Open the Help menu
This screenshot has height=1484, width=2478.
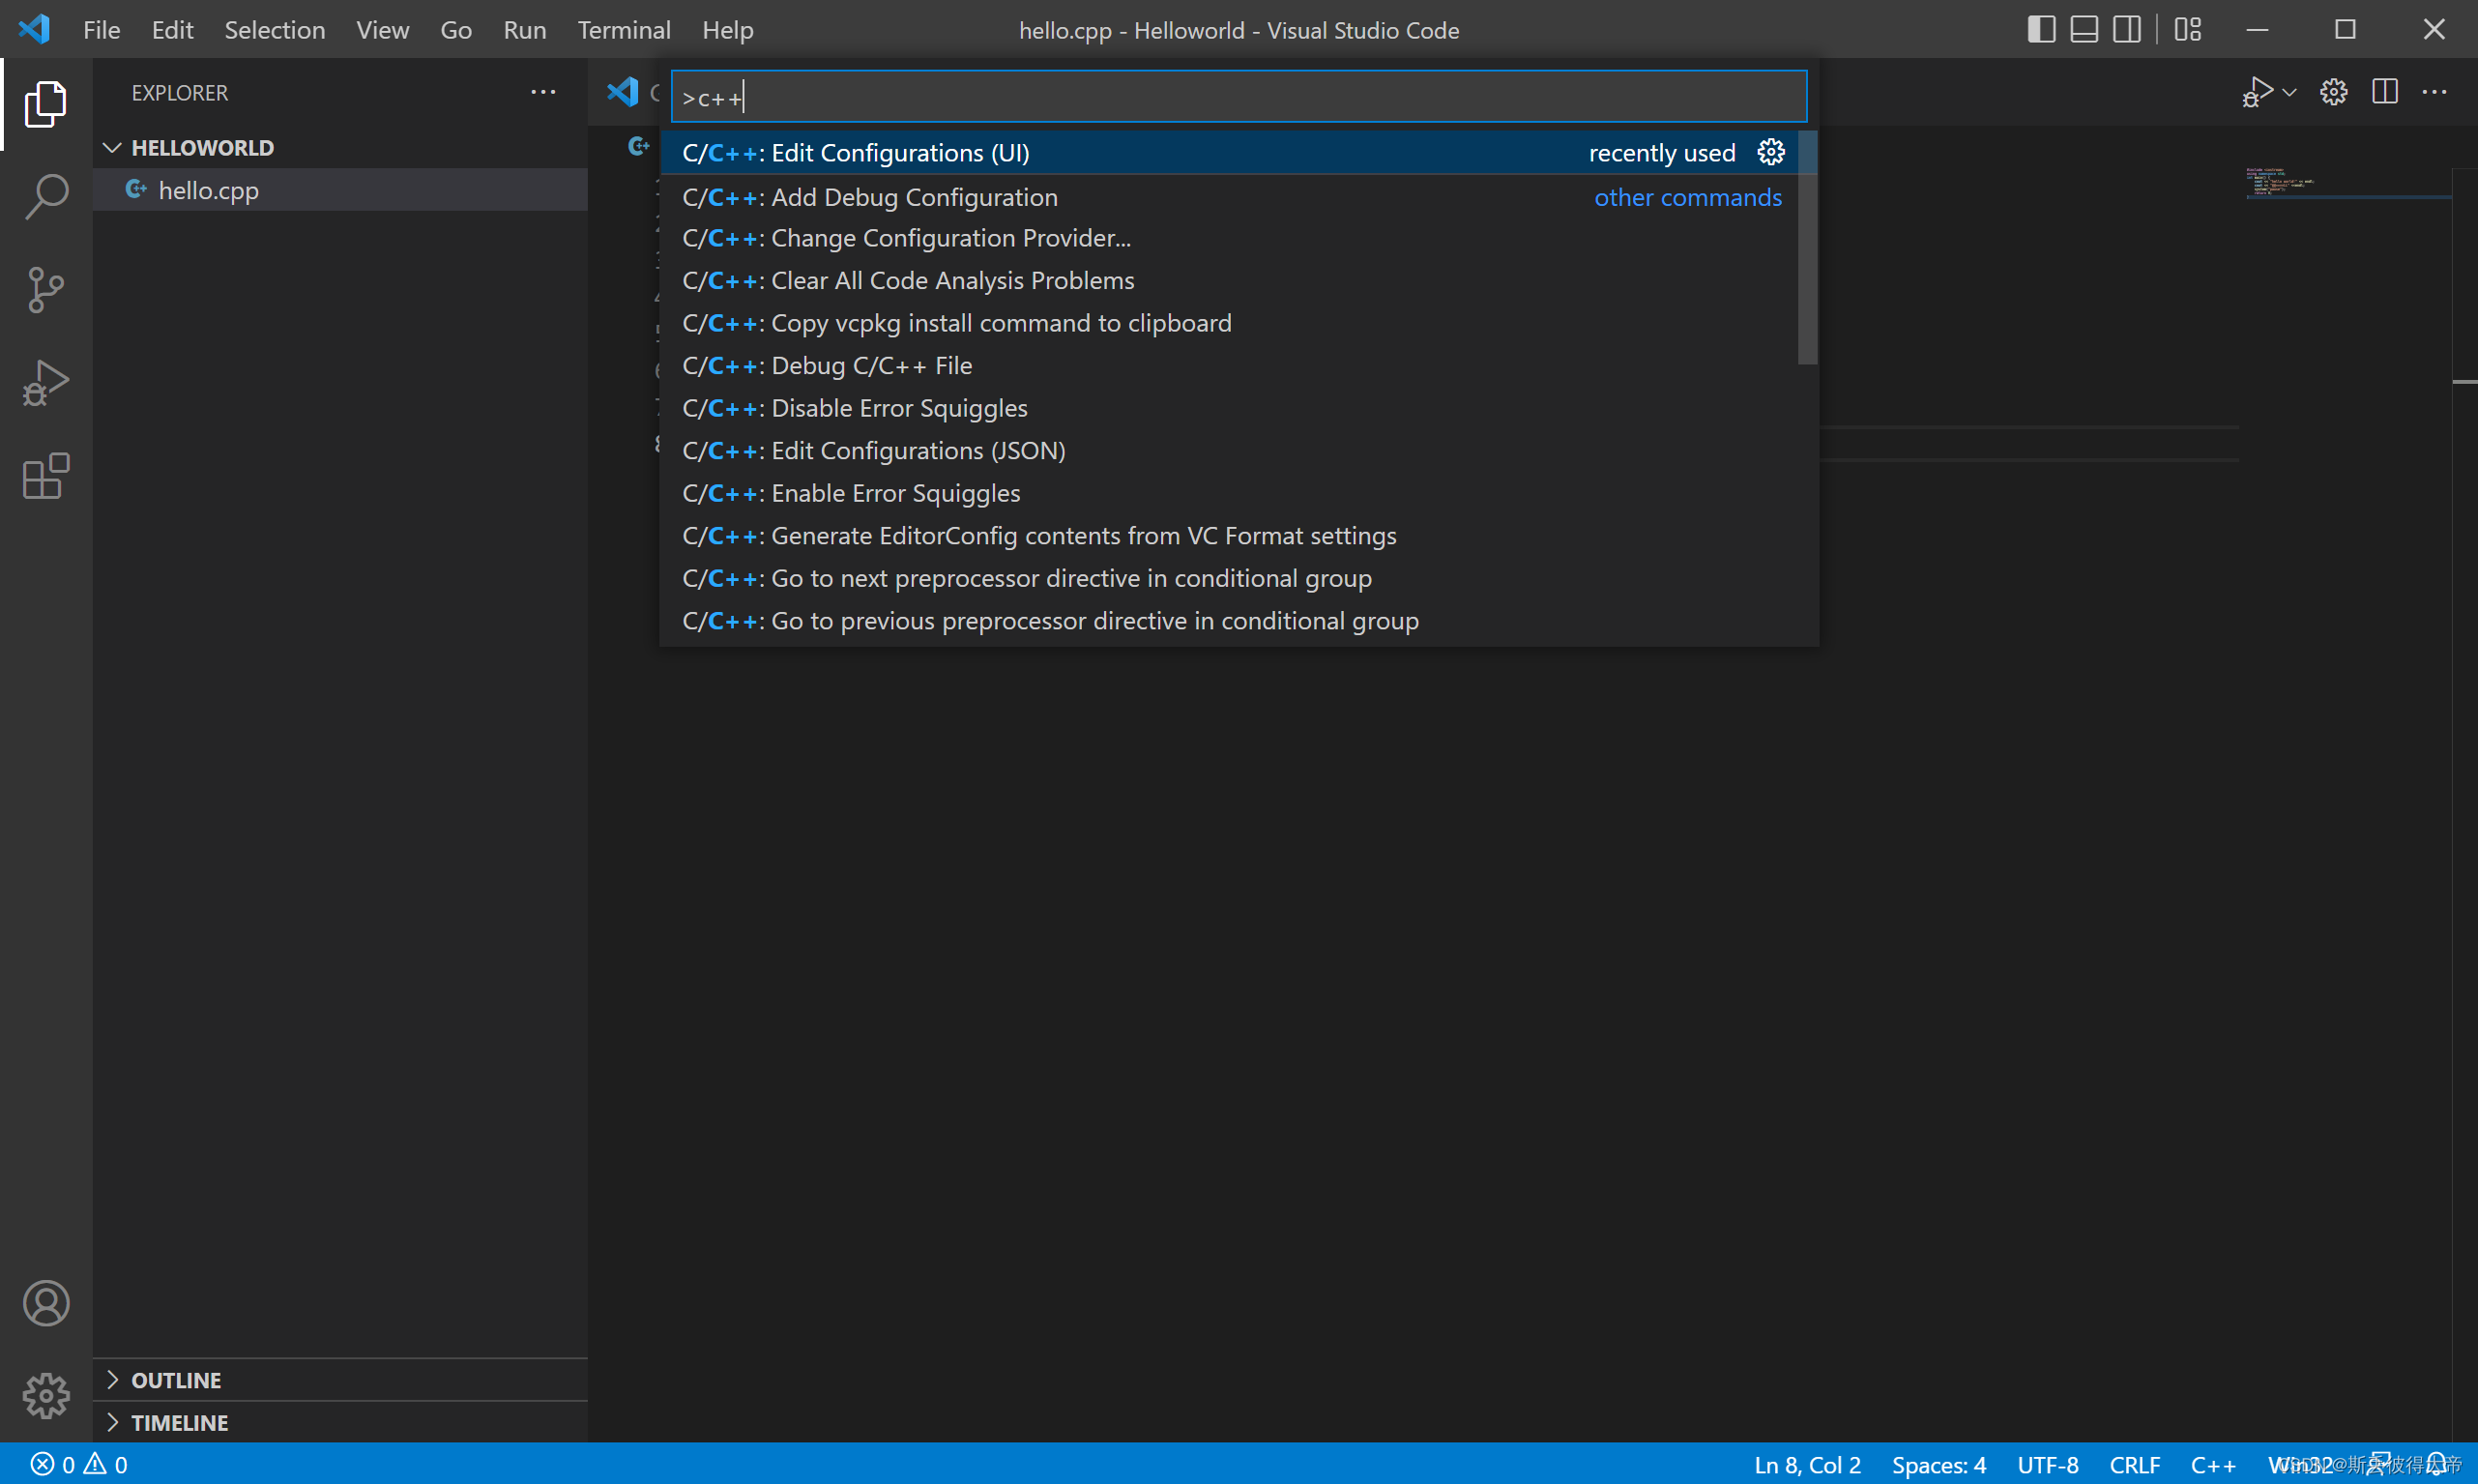(728, 30)
